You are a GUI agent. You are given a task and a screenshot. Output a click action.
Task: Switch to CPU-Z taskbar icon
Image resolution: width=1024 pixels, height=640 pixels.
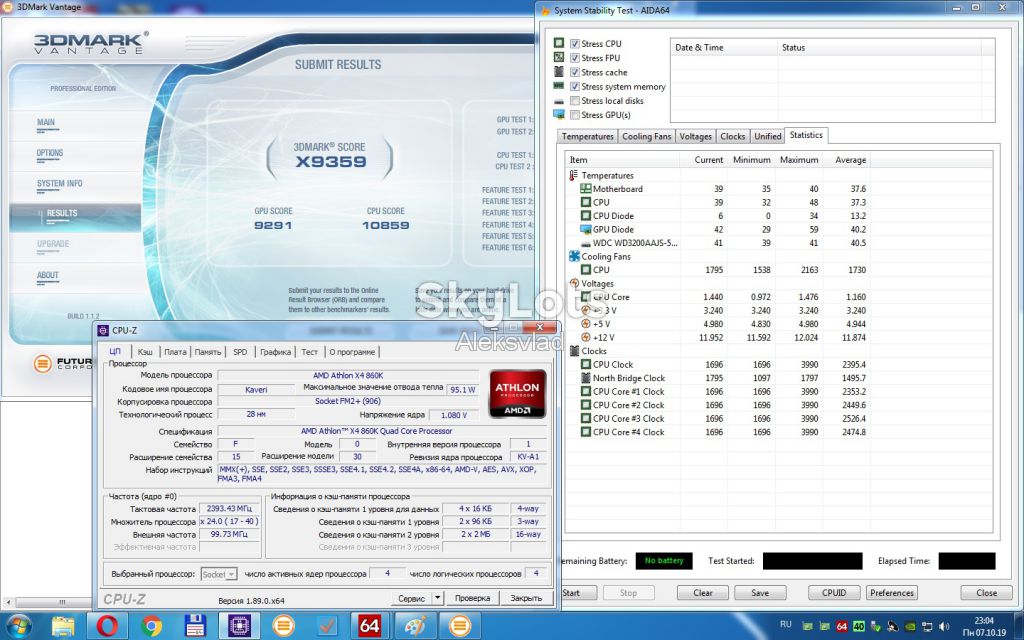[239, 626]
